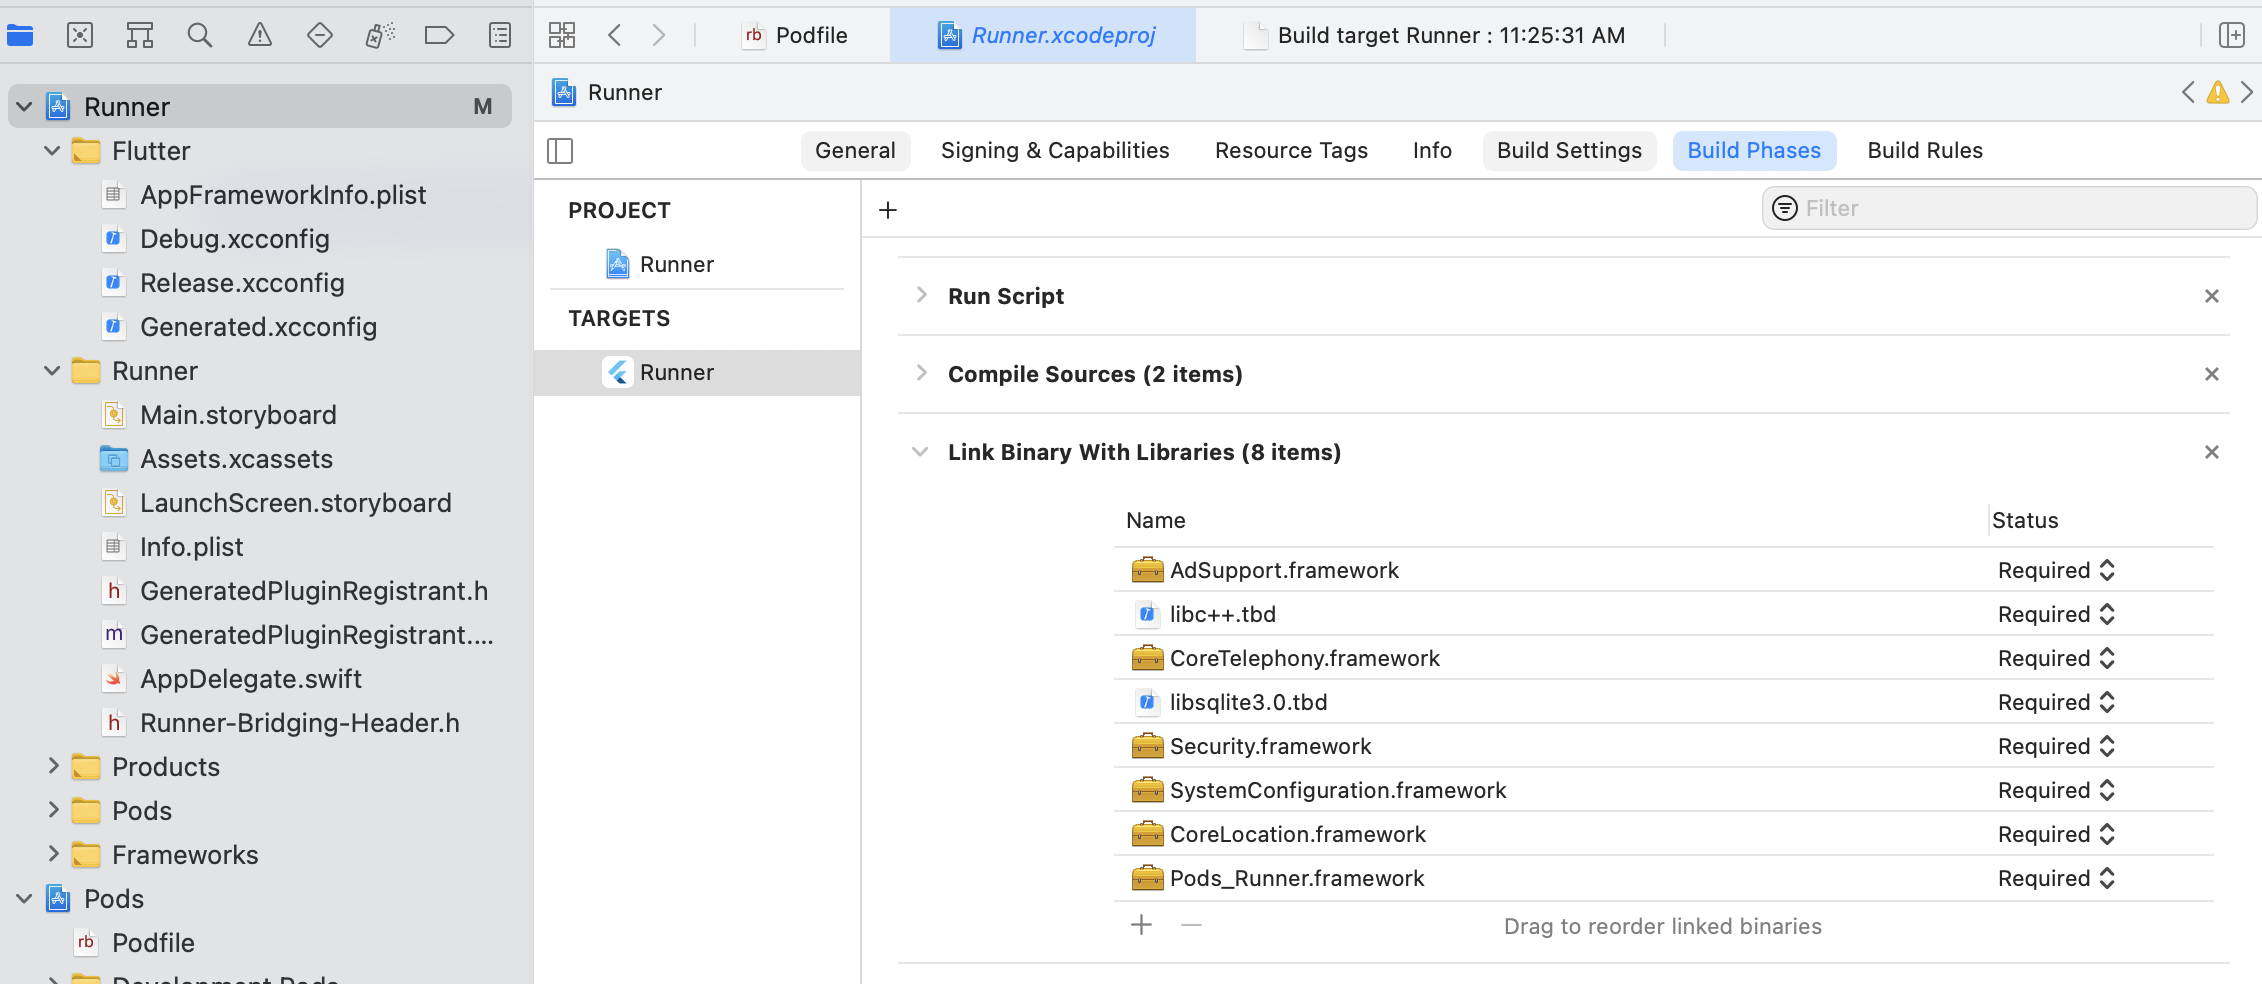This screenshot has height=984, width=2262.
Task: Collapse Link Binary With Libraries phase
Action: tap(920, 452)
